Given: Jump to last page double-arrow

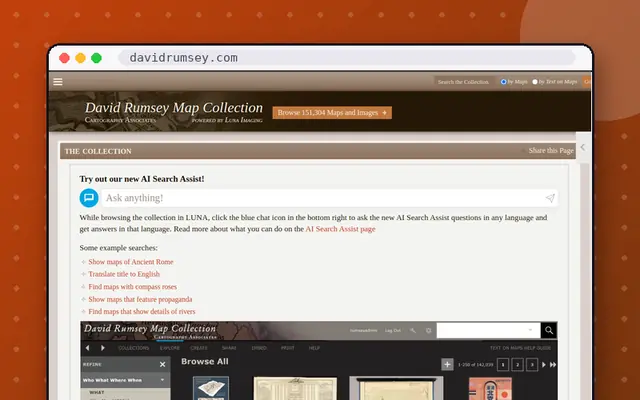Looking at the screenshot, I should tap(553, 364).
